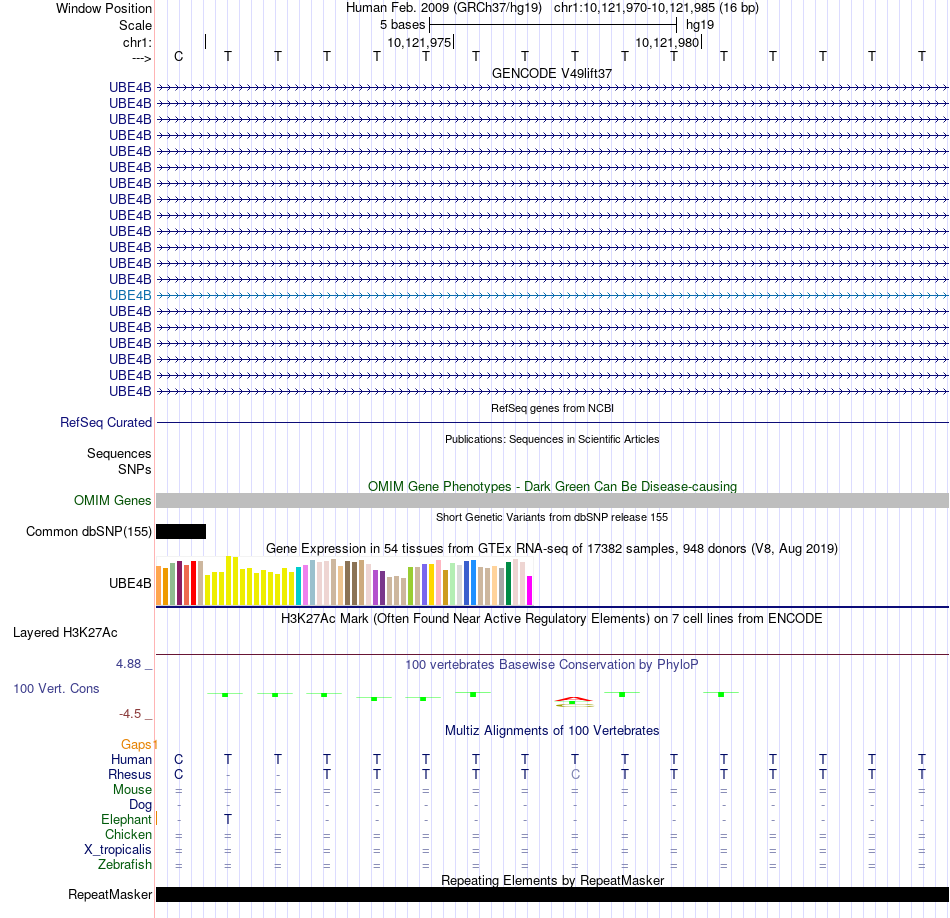Open the RefSeq Curated track label
The image size is (950, 918).
click(106, 422)
